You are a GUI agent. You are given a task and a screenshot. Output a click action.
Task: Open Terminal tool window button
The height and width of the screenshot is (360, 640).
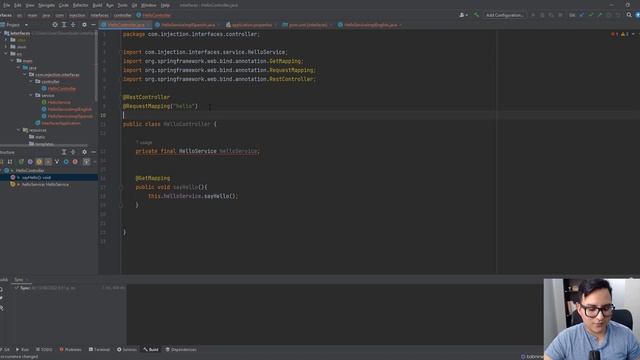coord(99,349)
